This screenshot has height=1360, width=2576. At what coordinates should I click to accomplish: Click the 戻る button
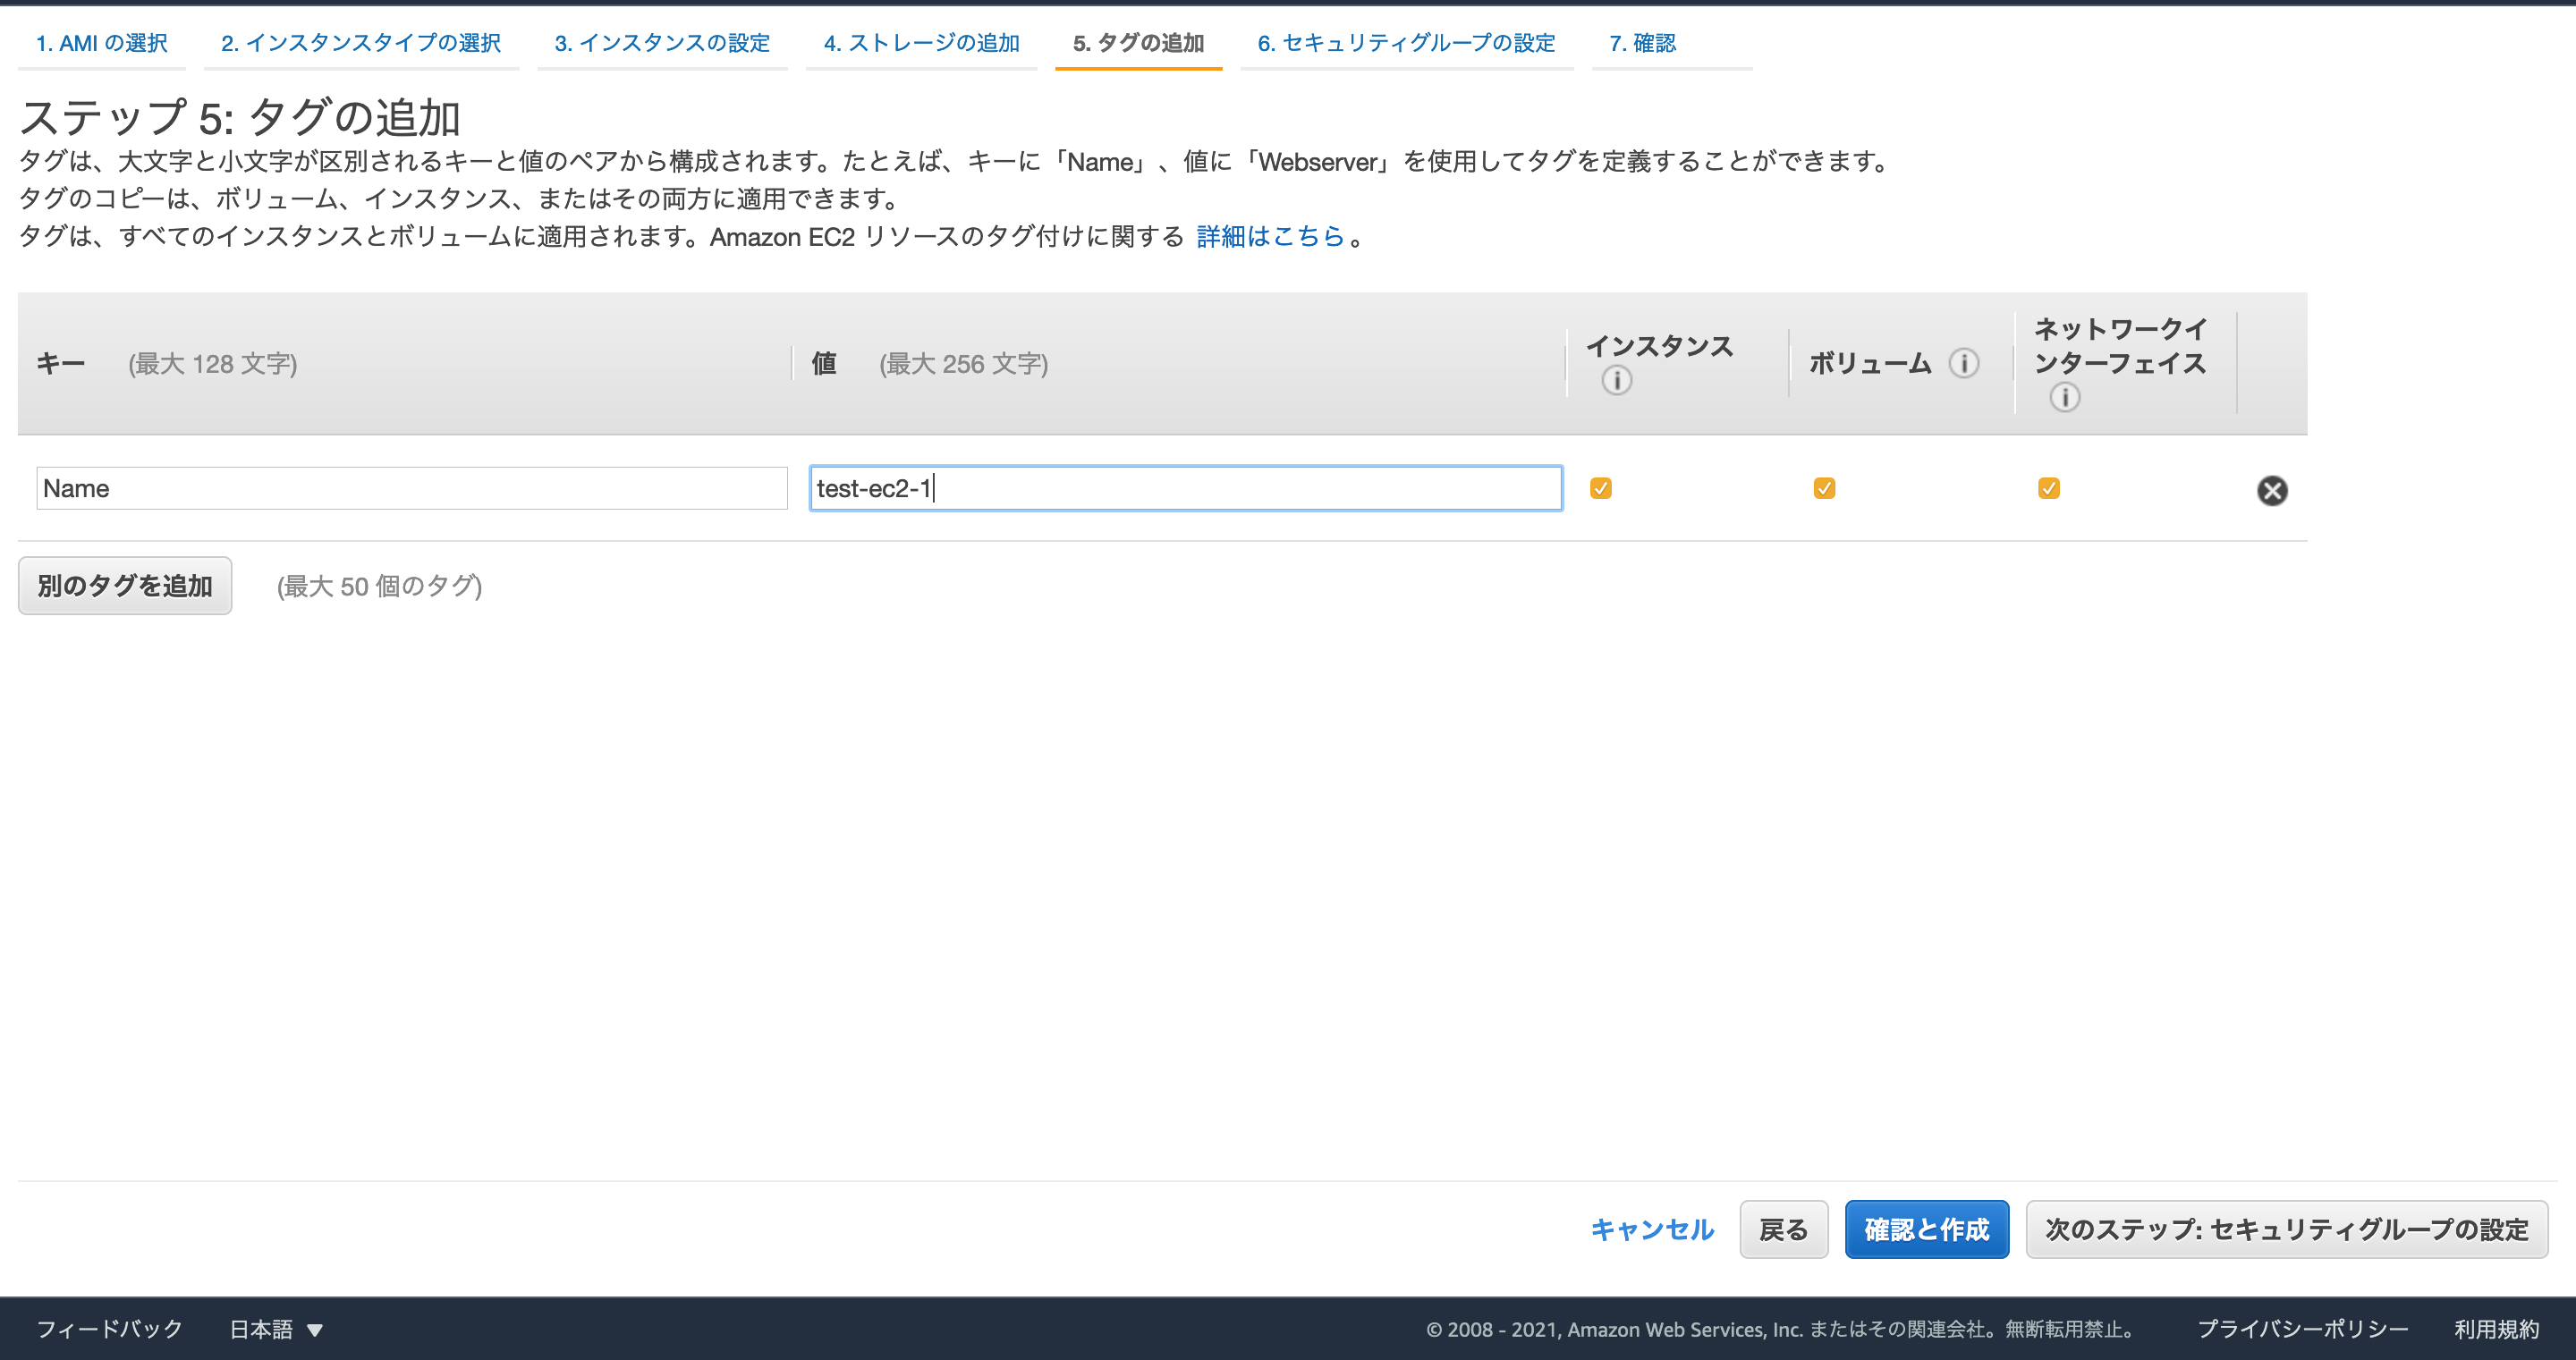click(1783, 1229)
